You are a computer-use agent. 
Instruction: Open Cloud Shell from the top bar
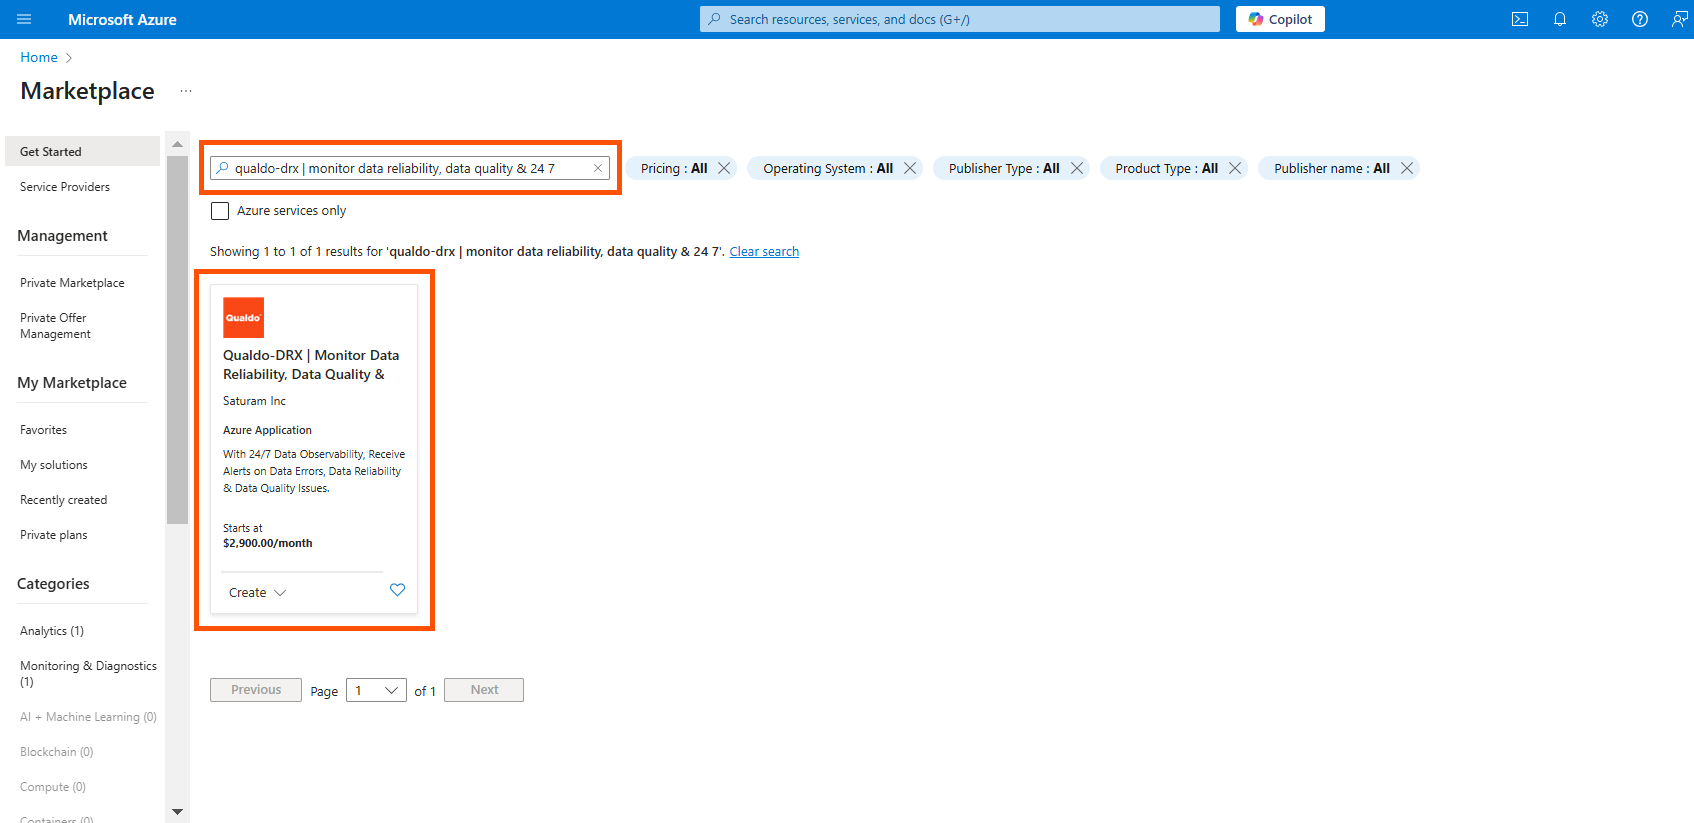tap(1520, 19)
